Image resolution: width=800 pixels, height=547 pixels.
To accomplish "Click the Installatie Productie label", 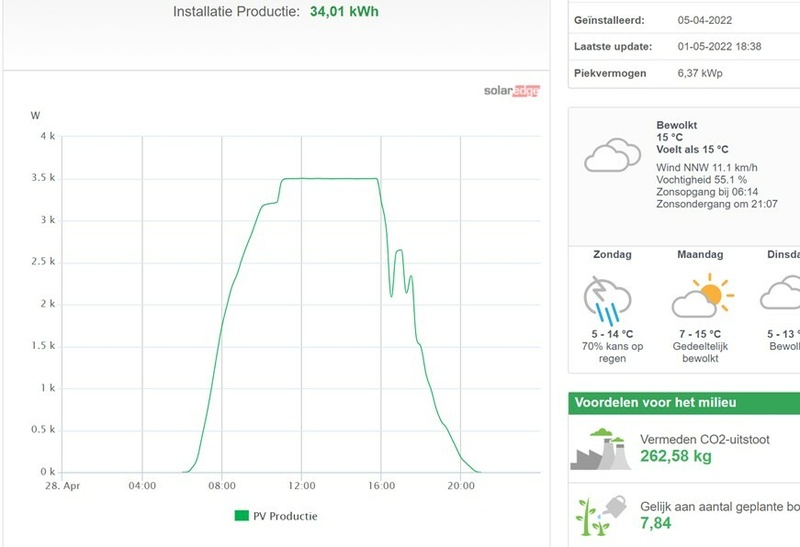I will pyautogui.click(x=236, y=11).
